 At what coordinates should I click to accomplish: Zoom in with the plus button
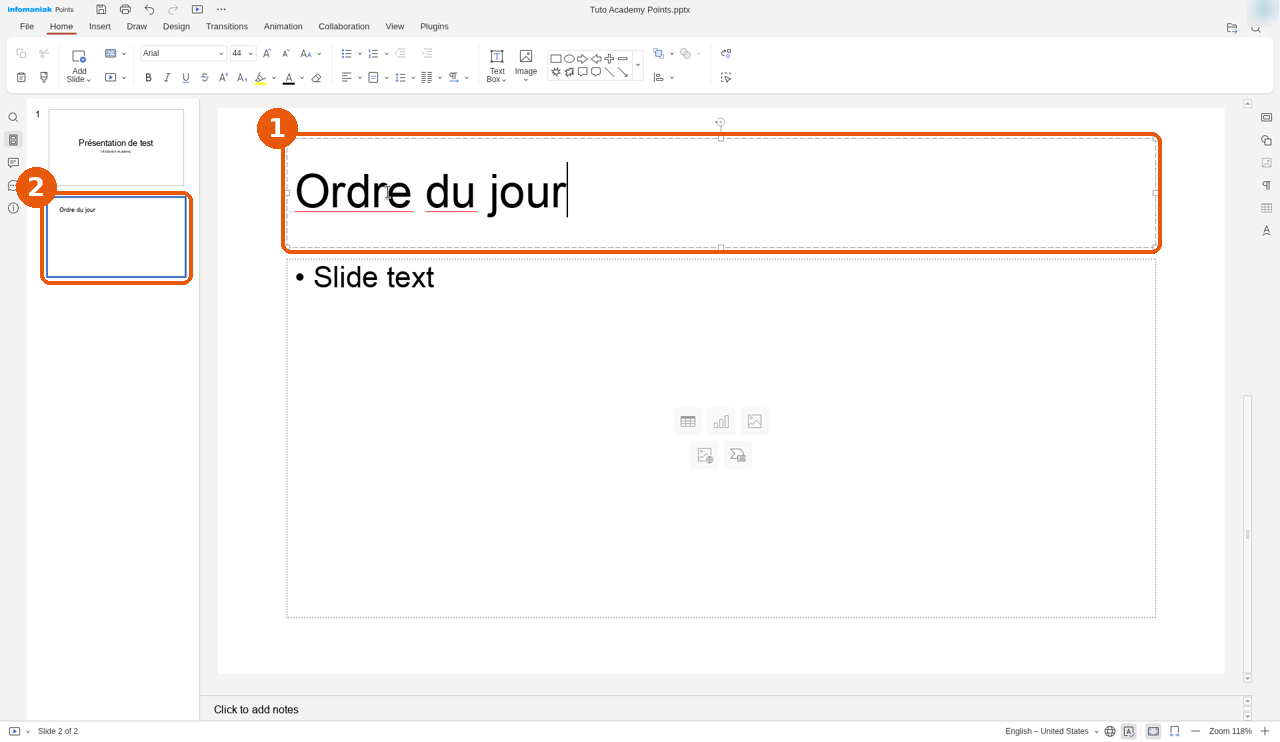(x=1265, y=731)
